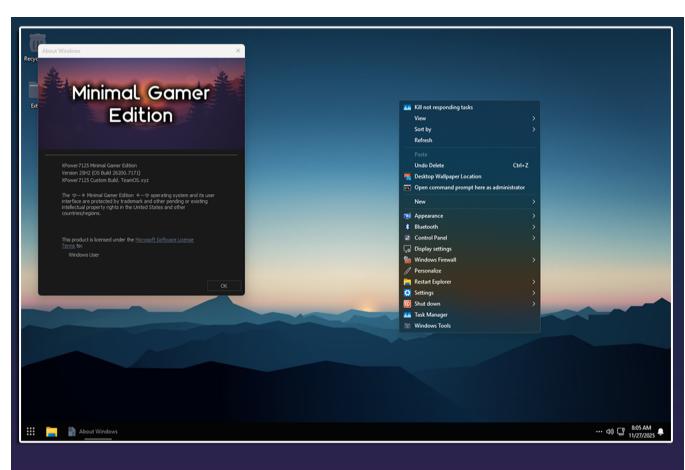685x470 pixels.
Task: Open the notification bell in the taskbar
Action: pyautogui.click(x=661, y=432)
